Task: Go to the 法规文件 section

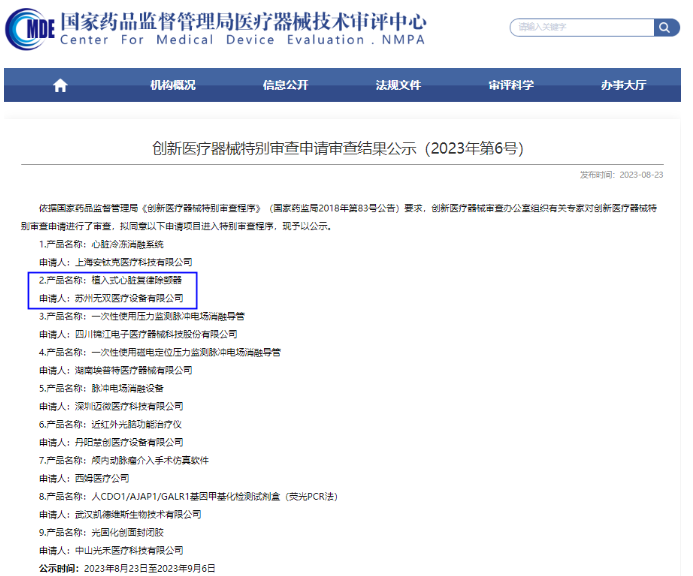Action: click(x=398, y=85)
